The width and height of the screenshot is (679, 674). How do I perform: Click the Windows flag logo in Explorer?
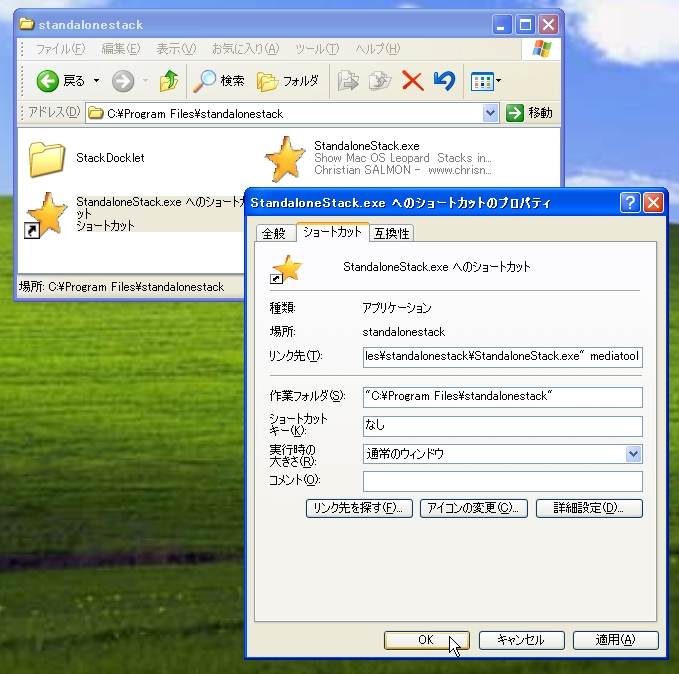542,49
